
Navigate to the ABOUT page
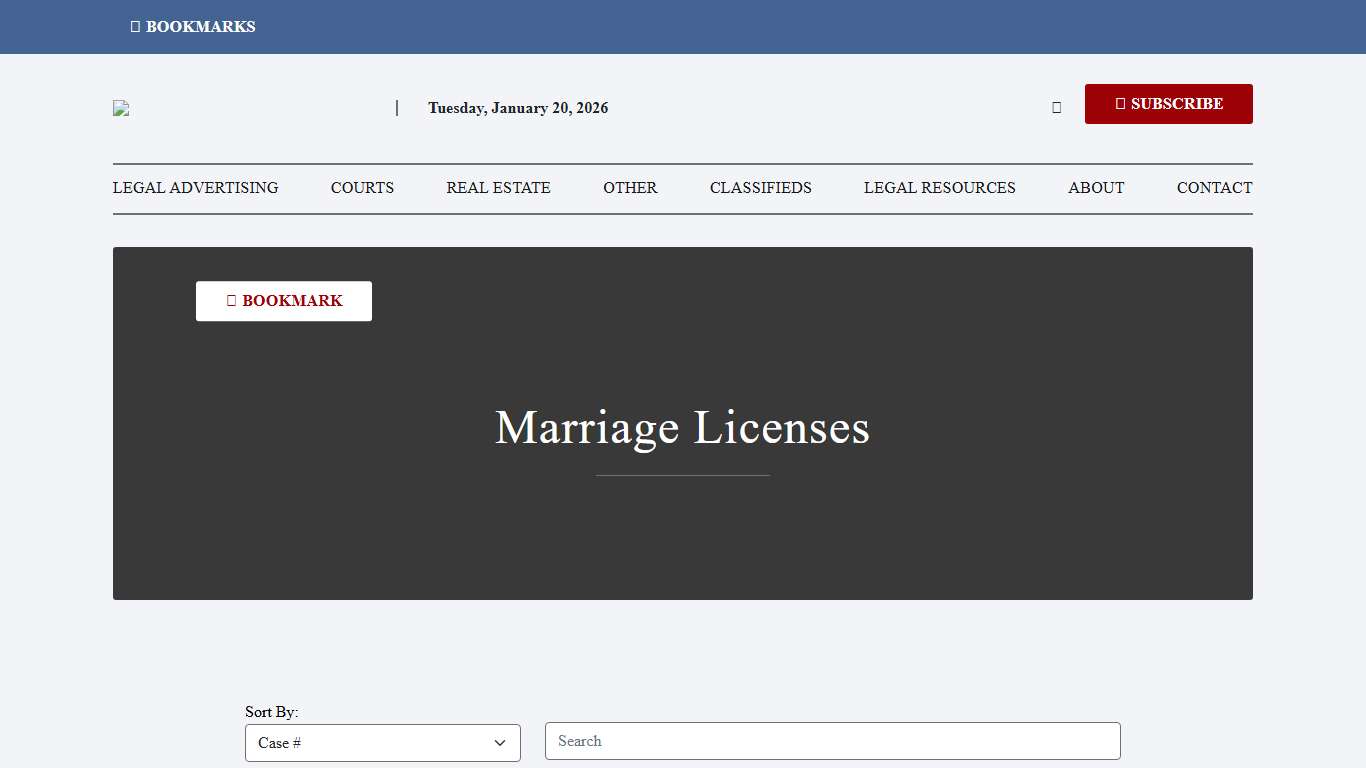point(1096,188)
